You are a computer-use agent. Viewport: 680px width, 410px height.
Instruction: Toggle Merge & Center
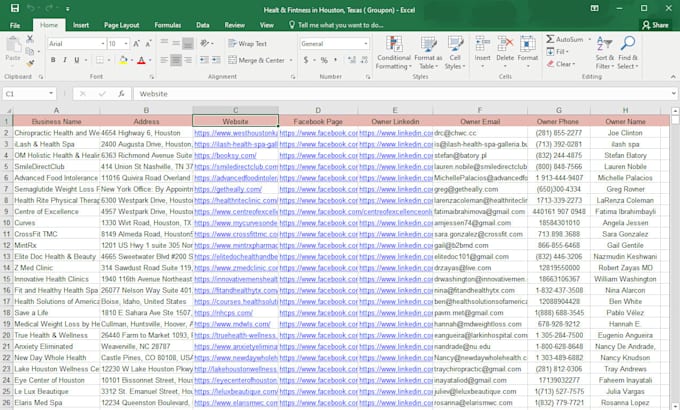pyautogui.click(x=256, y=60)
